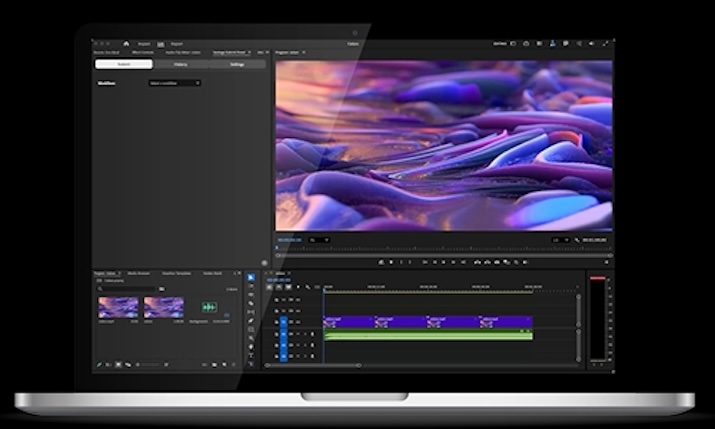Go to the Home screen icon
The image size is (715, 429).
coord(126,44)
